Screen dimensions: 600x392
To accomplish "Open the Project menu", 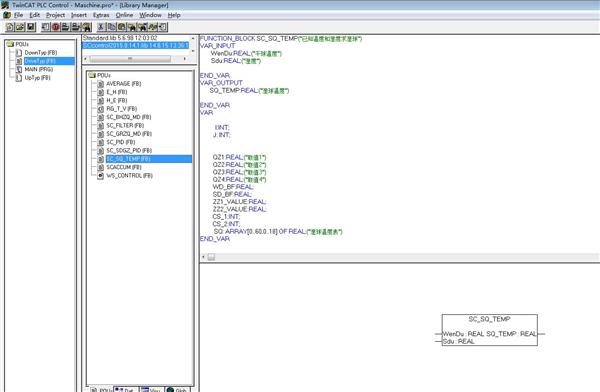I will [55, 15].
